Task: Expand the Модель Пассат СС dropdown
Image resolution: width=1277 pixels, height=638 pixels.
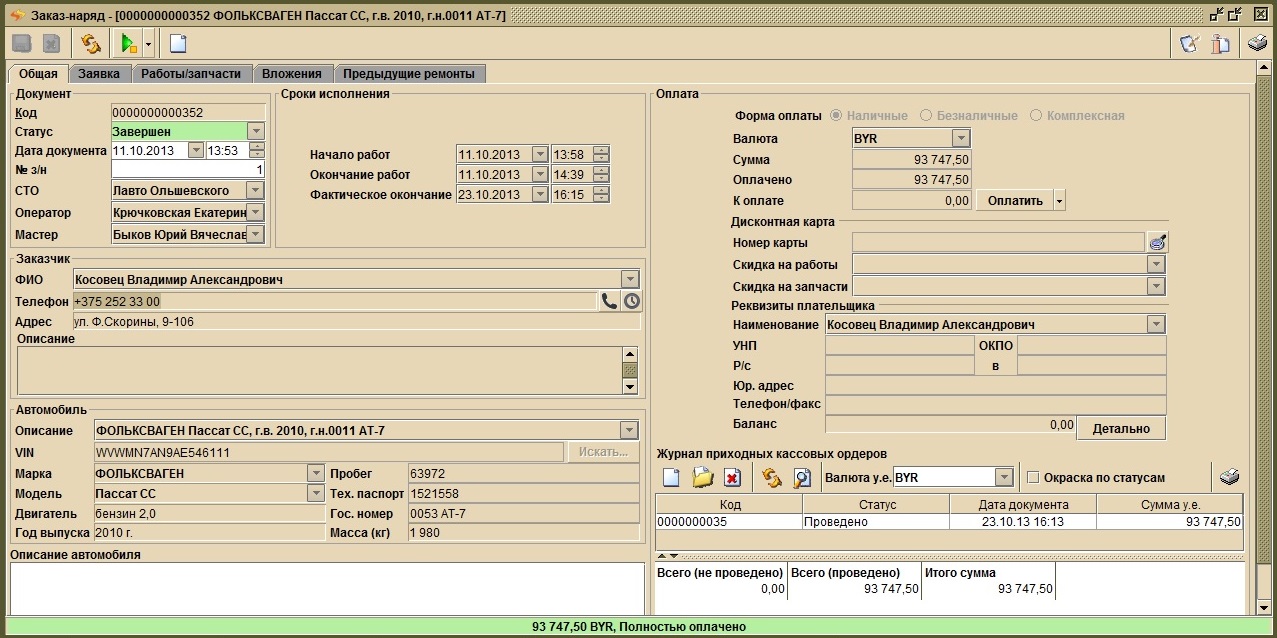Action: [315, 493]
